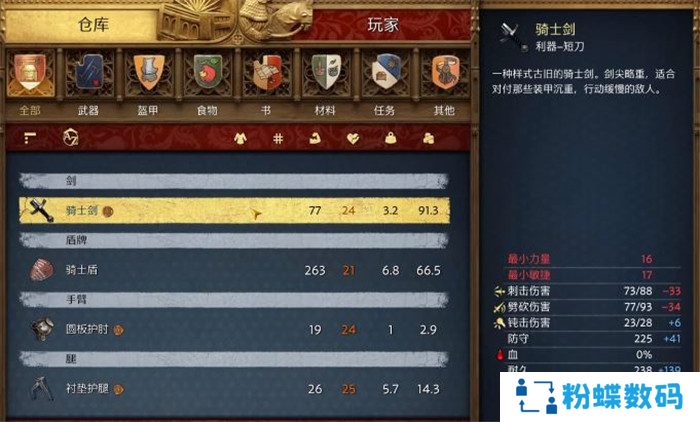
Task: Open the 任务 quest items category icon
Action: click(385, 73)
